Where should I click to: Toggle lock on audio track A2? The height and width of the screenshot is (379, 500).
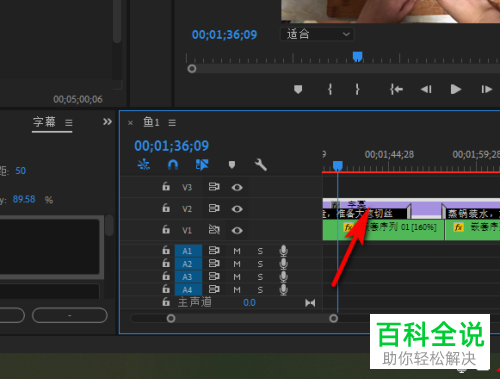coord(166,263)
